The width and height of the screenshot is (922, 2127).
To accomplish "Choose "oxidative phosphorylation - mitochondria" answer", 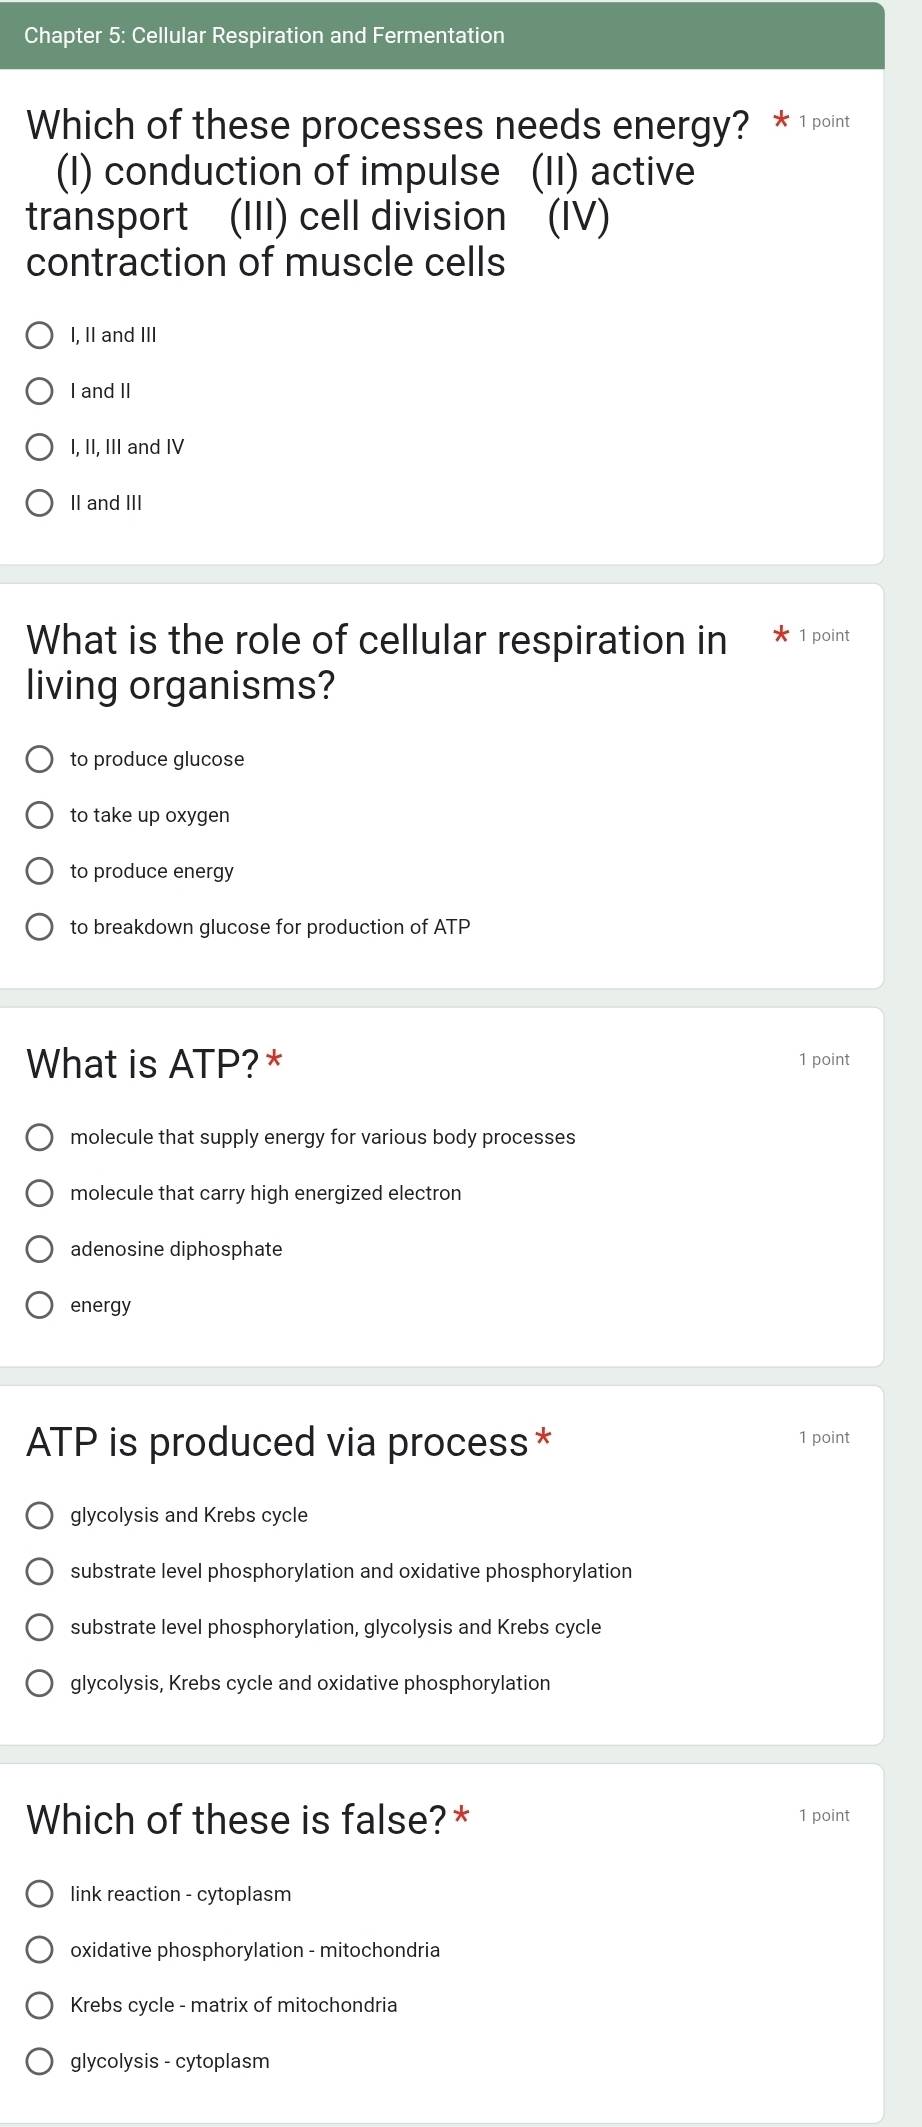I will click(x=40, y=1950).
